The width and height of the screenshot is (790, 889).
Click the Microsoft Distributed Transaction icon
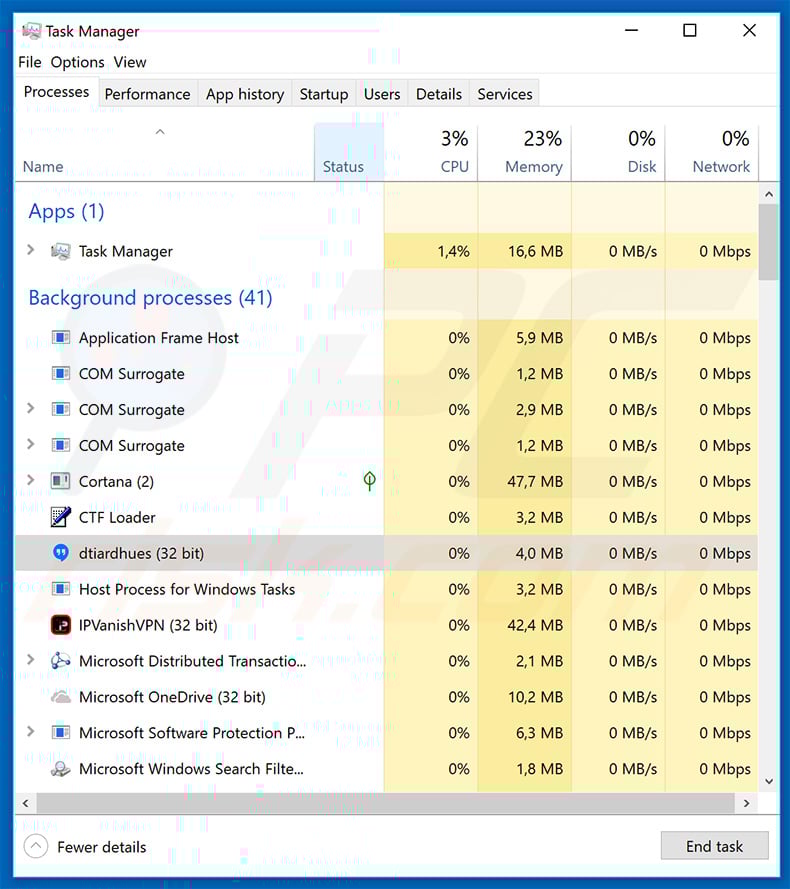61,661
